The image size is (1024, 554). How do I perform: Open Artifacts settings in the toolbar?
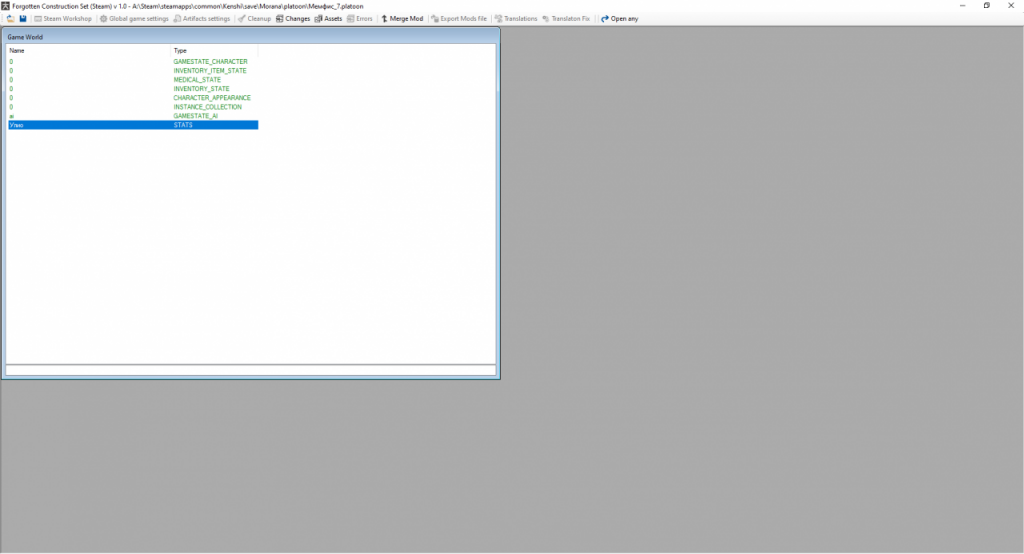[x=201, y=18]
